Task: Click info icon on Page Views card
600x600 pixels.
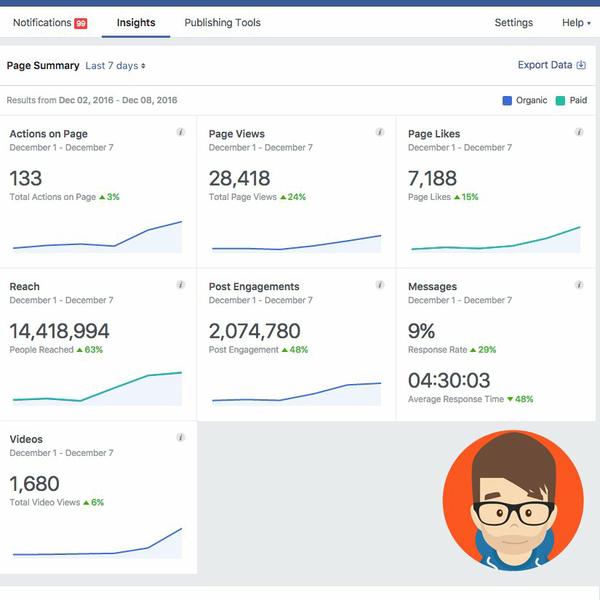Action: coord(380,132)
